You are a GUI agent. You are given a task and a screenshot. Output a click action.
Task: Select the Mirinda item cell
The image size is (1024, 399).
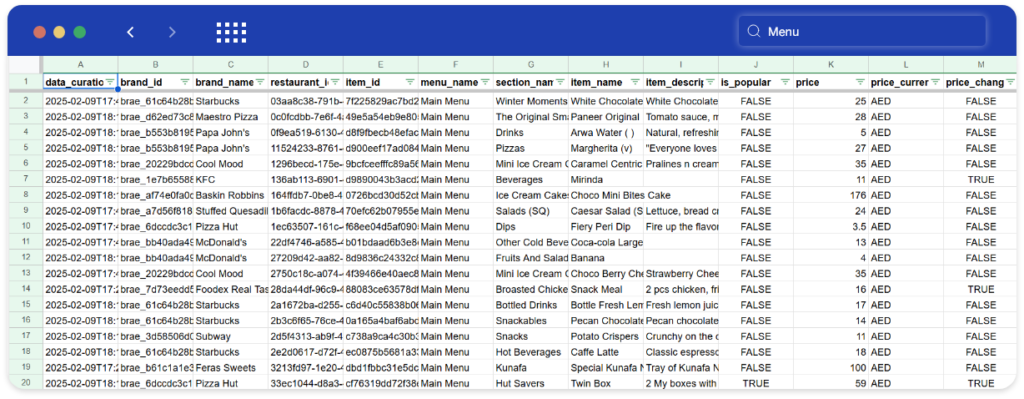tap(606, 180)
